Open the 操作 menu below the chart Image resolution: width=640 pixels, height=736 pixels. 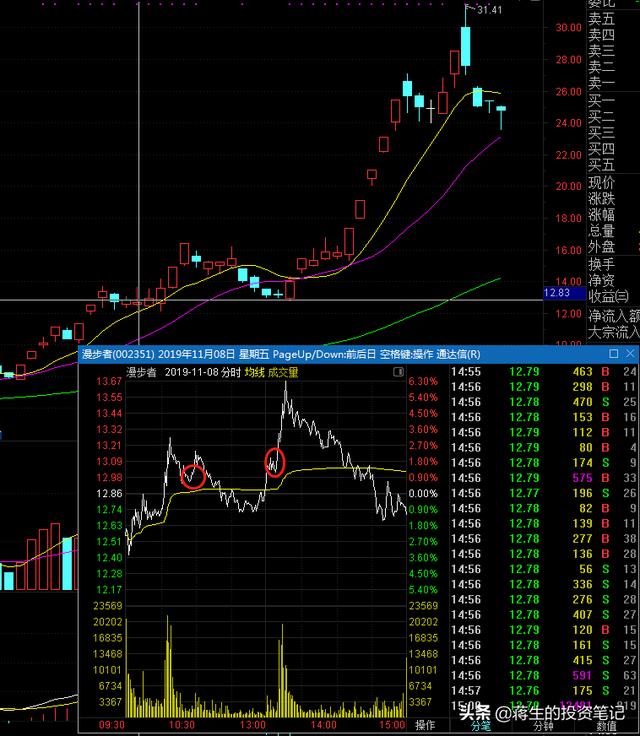pyautogui.click(x=426, y=724)
